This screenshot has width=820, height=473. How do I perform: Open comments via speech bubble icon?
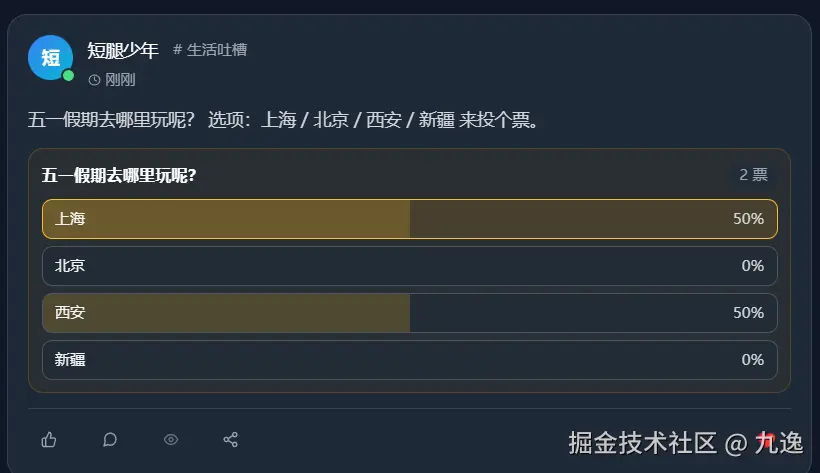(110, 440)
